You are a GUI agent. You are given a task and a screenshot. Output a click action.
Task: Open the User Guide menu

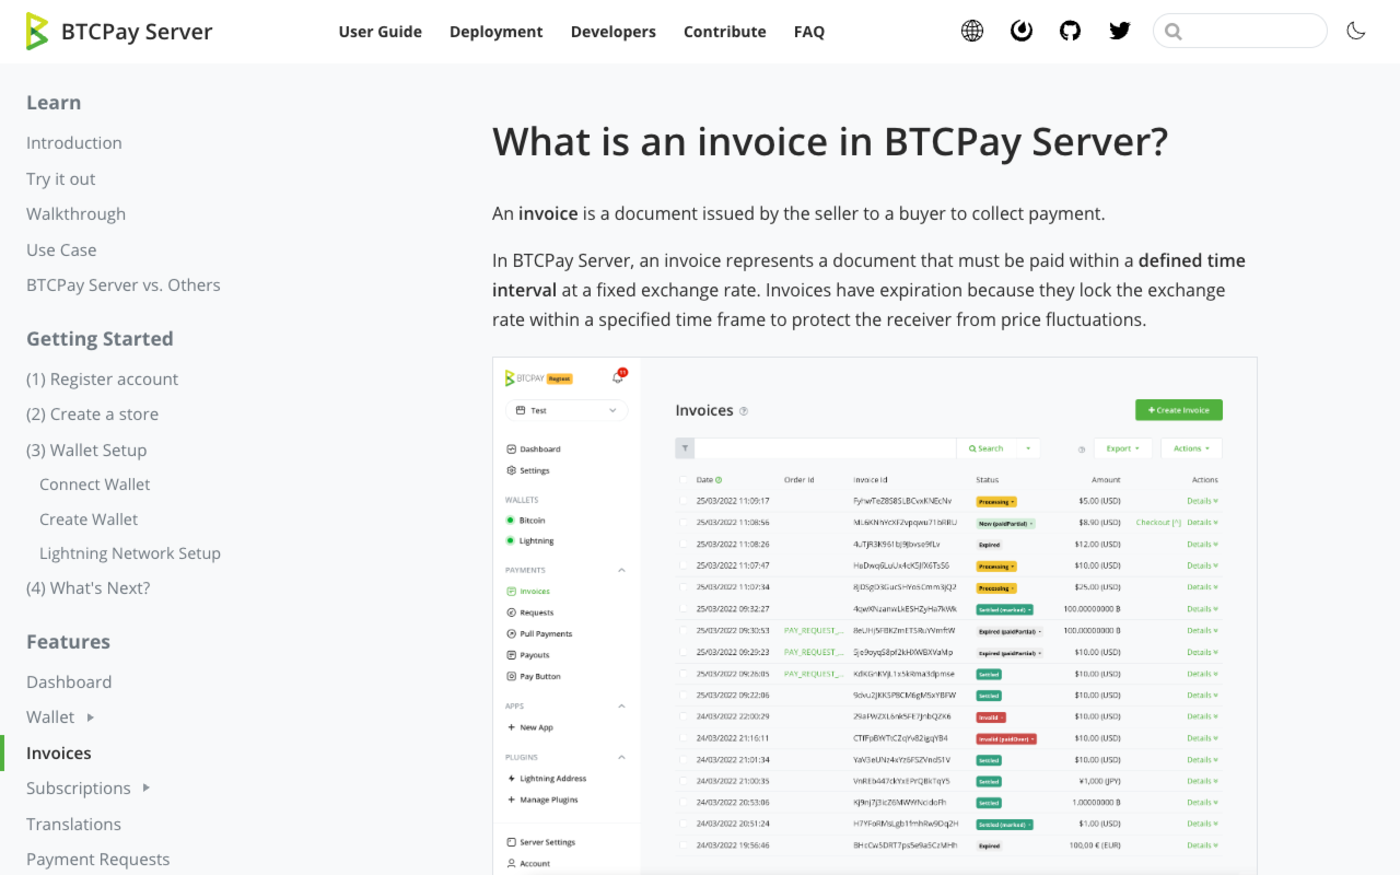pyautogui.click(x=380, y=32)
